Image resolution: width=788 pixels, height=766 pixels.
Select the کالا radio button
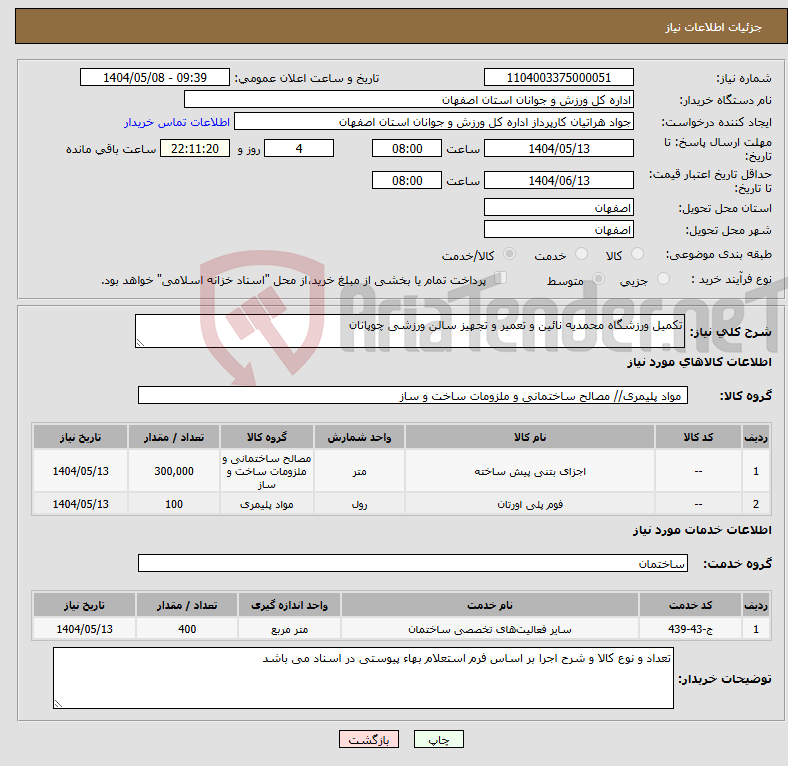[638, 255]
